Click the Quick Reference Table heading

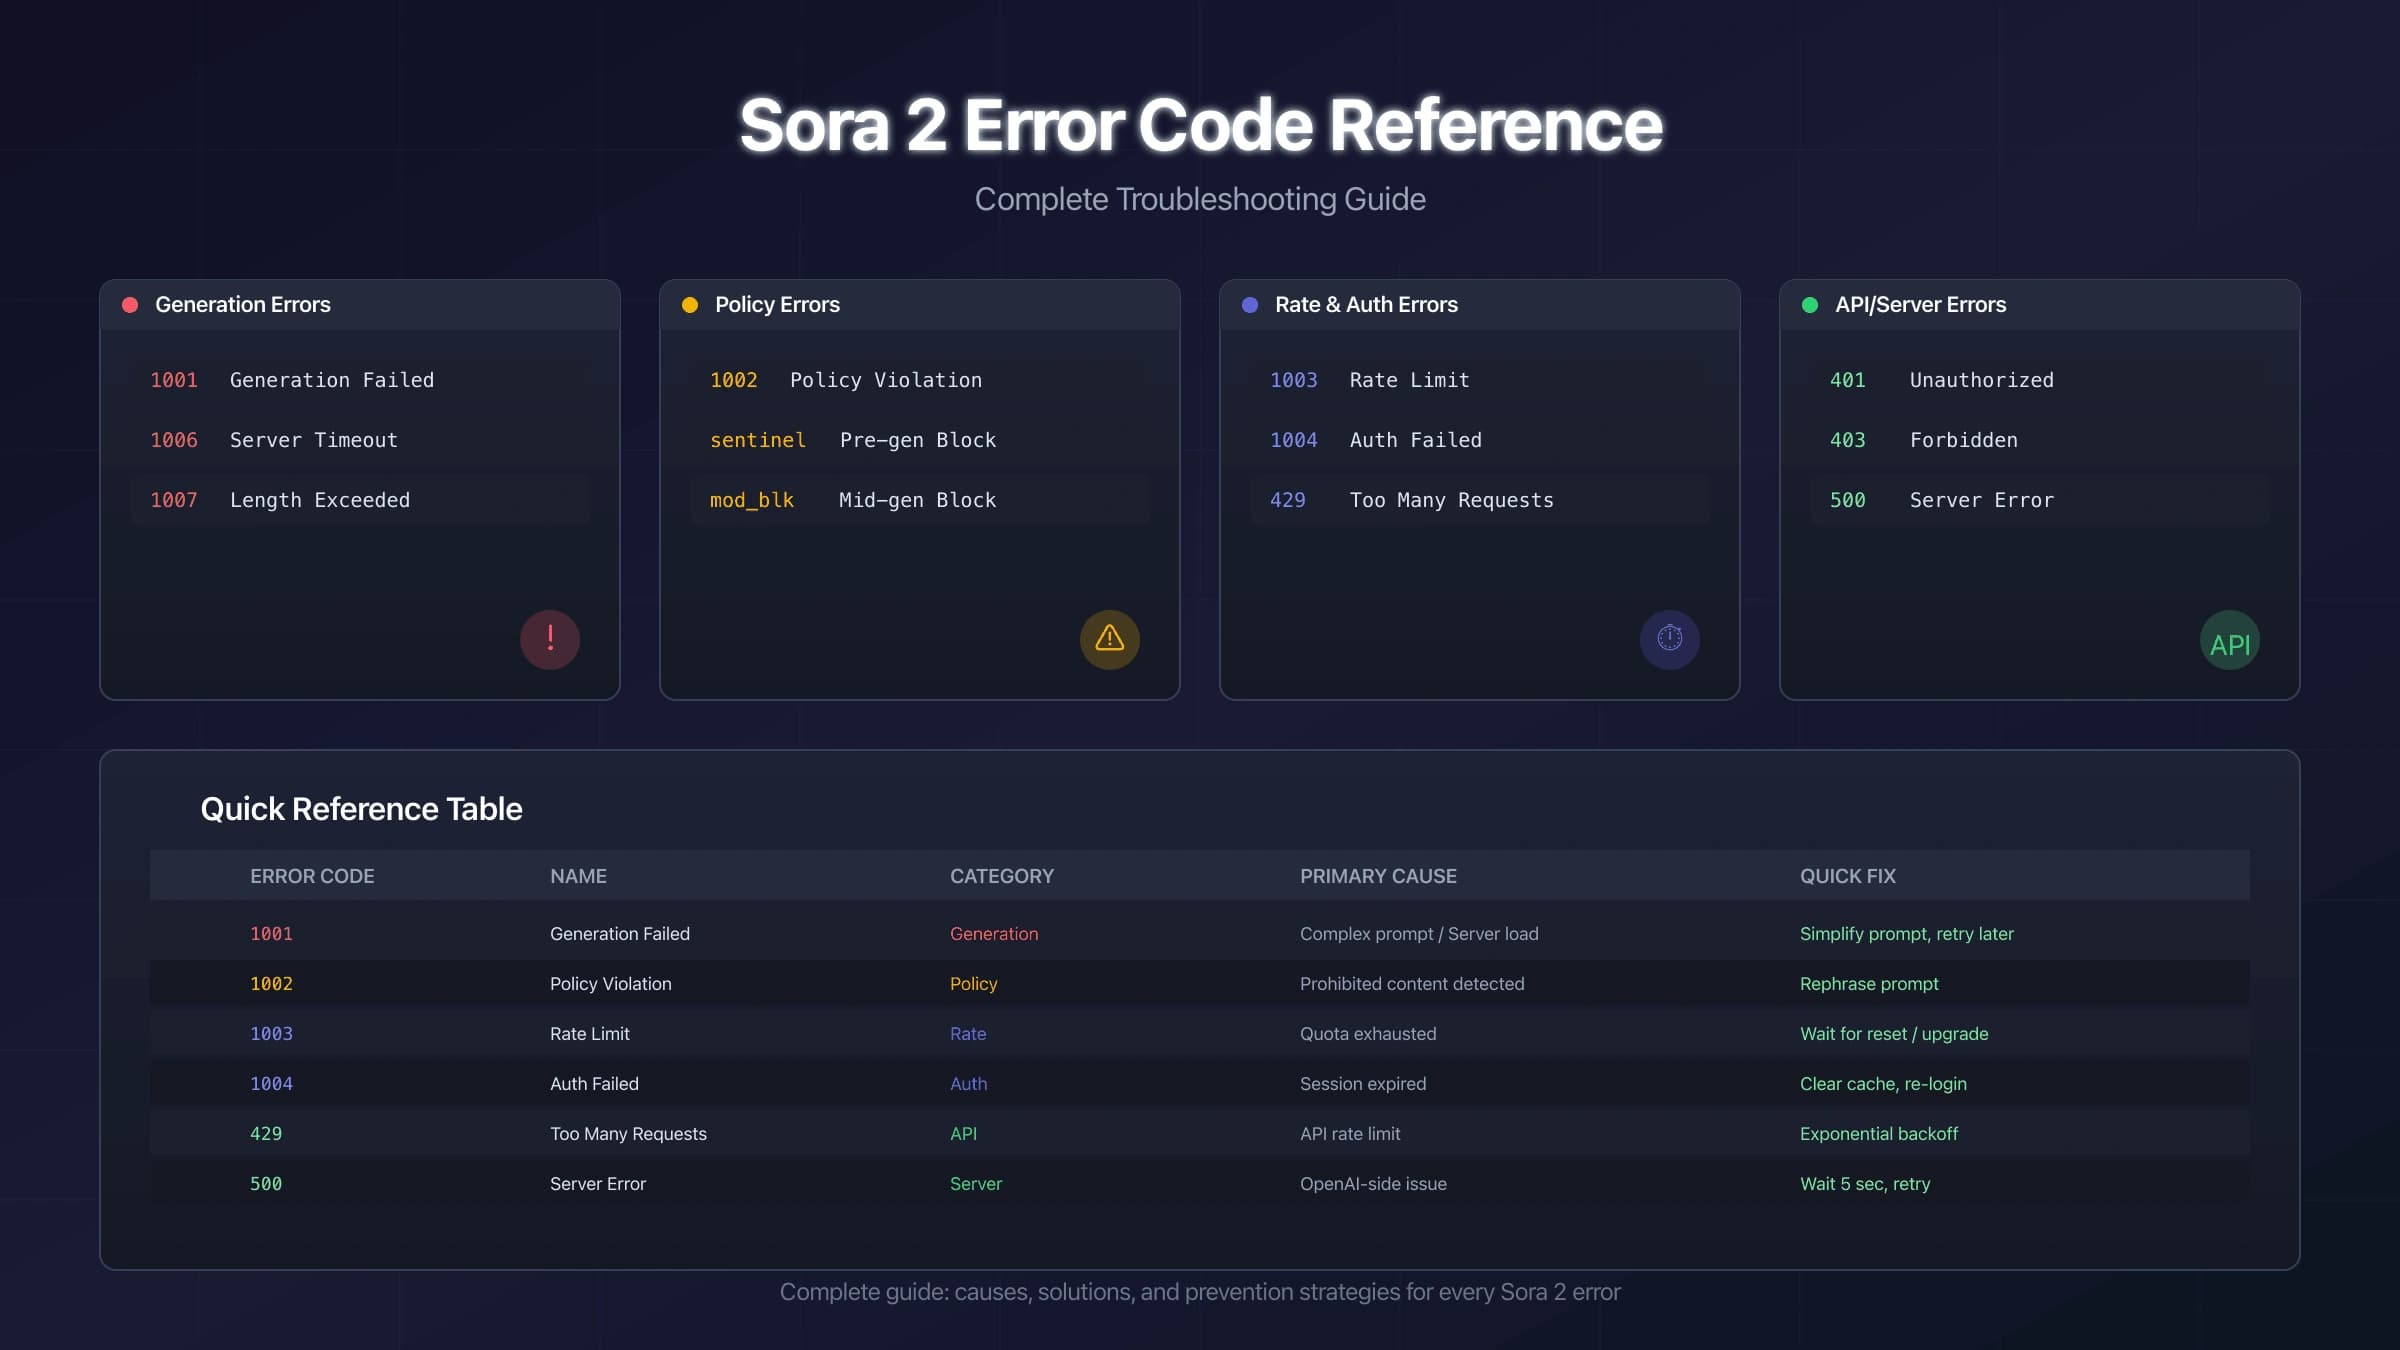(361, 809)
